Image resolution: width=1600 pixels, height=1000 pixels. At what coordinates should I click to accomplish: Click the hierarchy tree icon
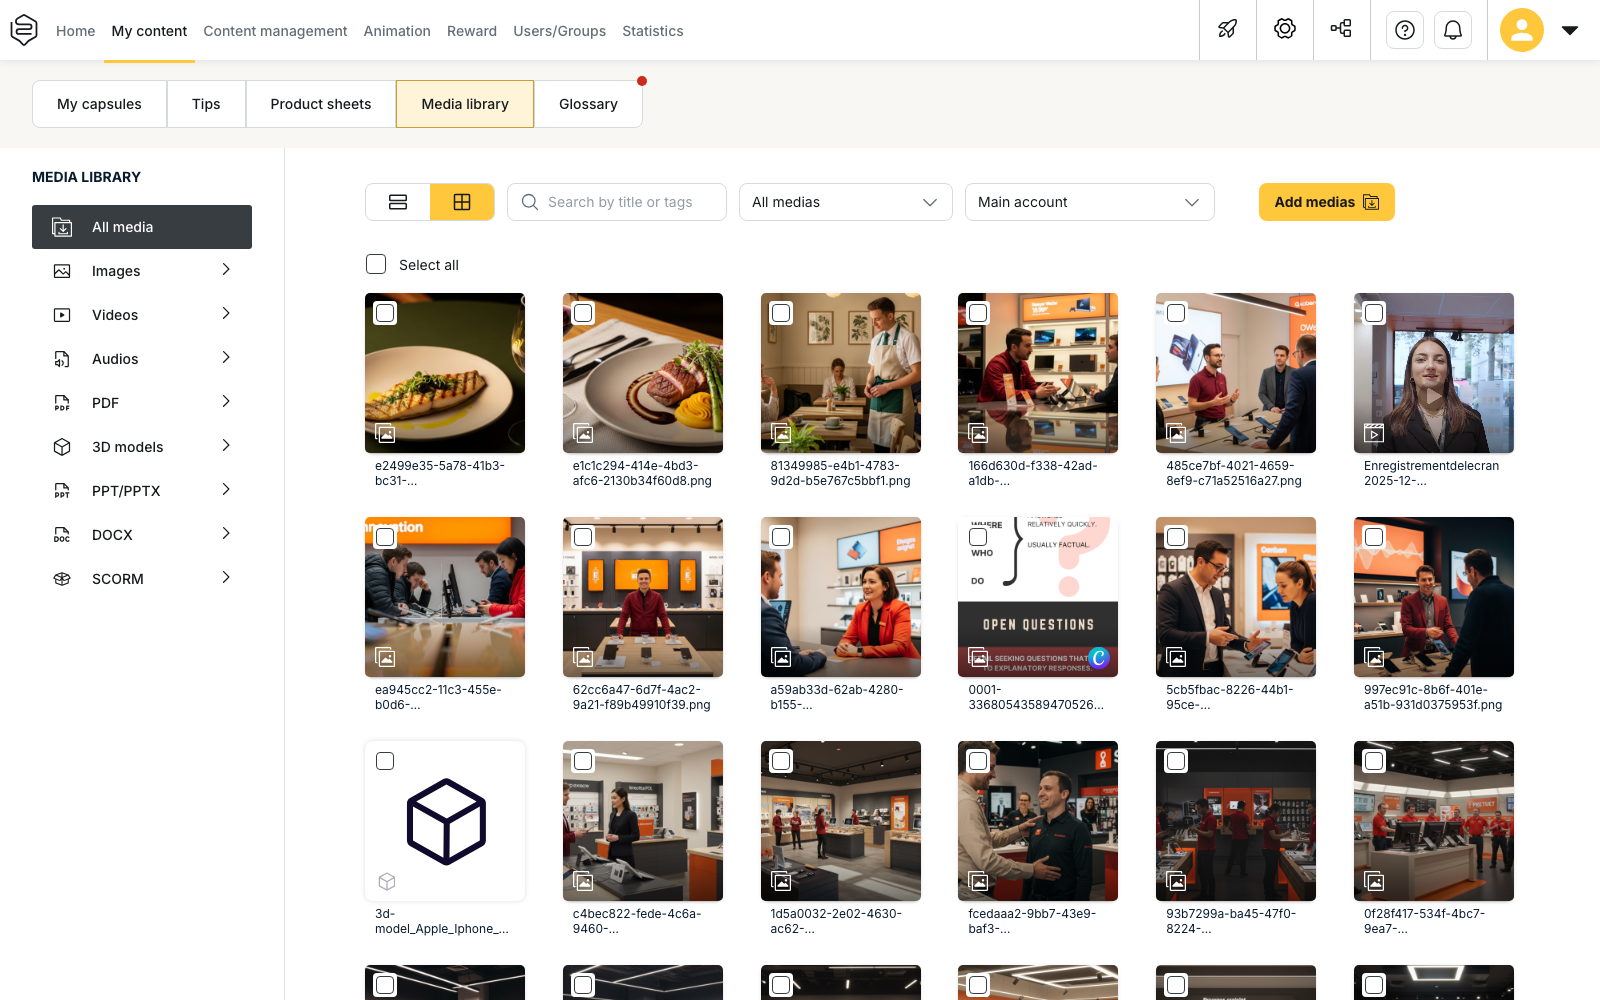[1341, 29]
